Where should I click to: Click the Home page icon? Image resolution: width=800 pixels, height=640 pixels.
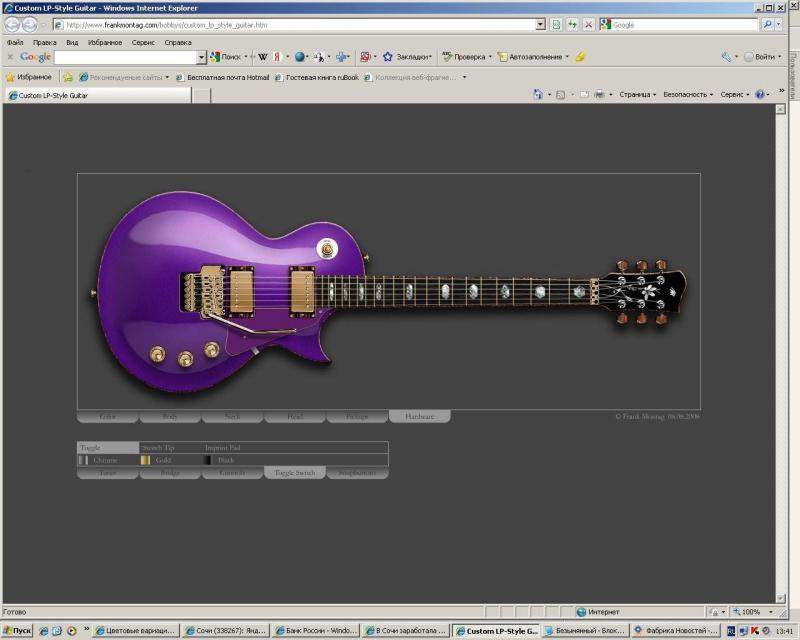pos(538,95)
